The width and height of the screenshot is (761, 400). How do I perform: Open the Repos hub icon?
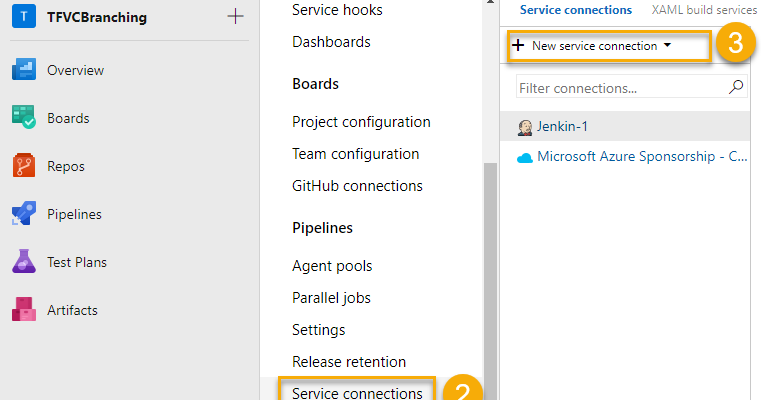(24, 166)
